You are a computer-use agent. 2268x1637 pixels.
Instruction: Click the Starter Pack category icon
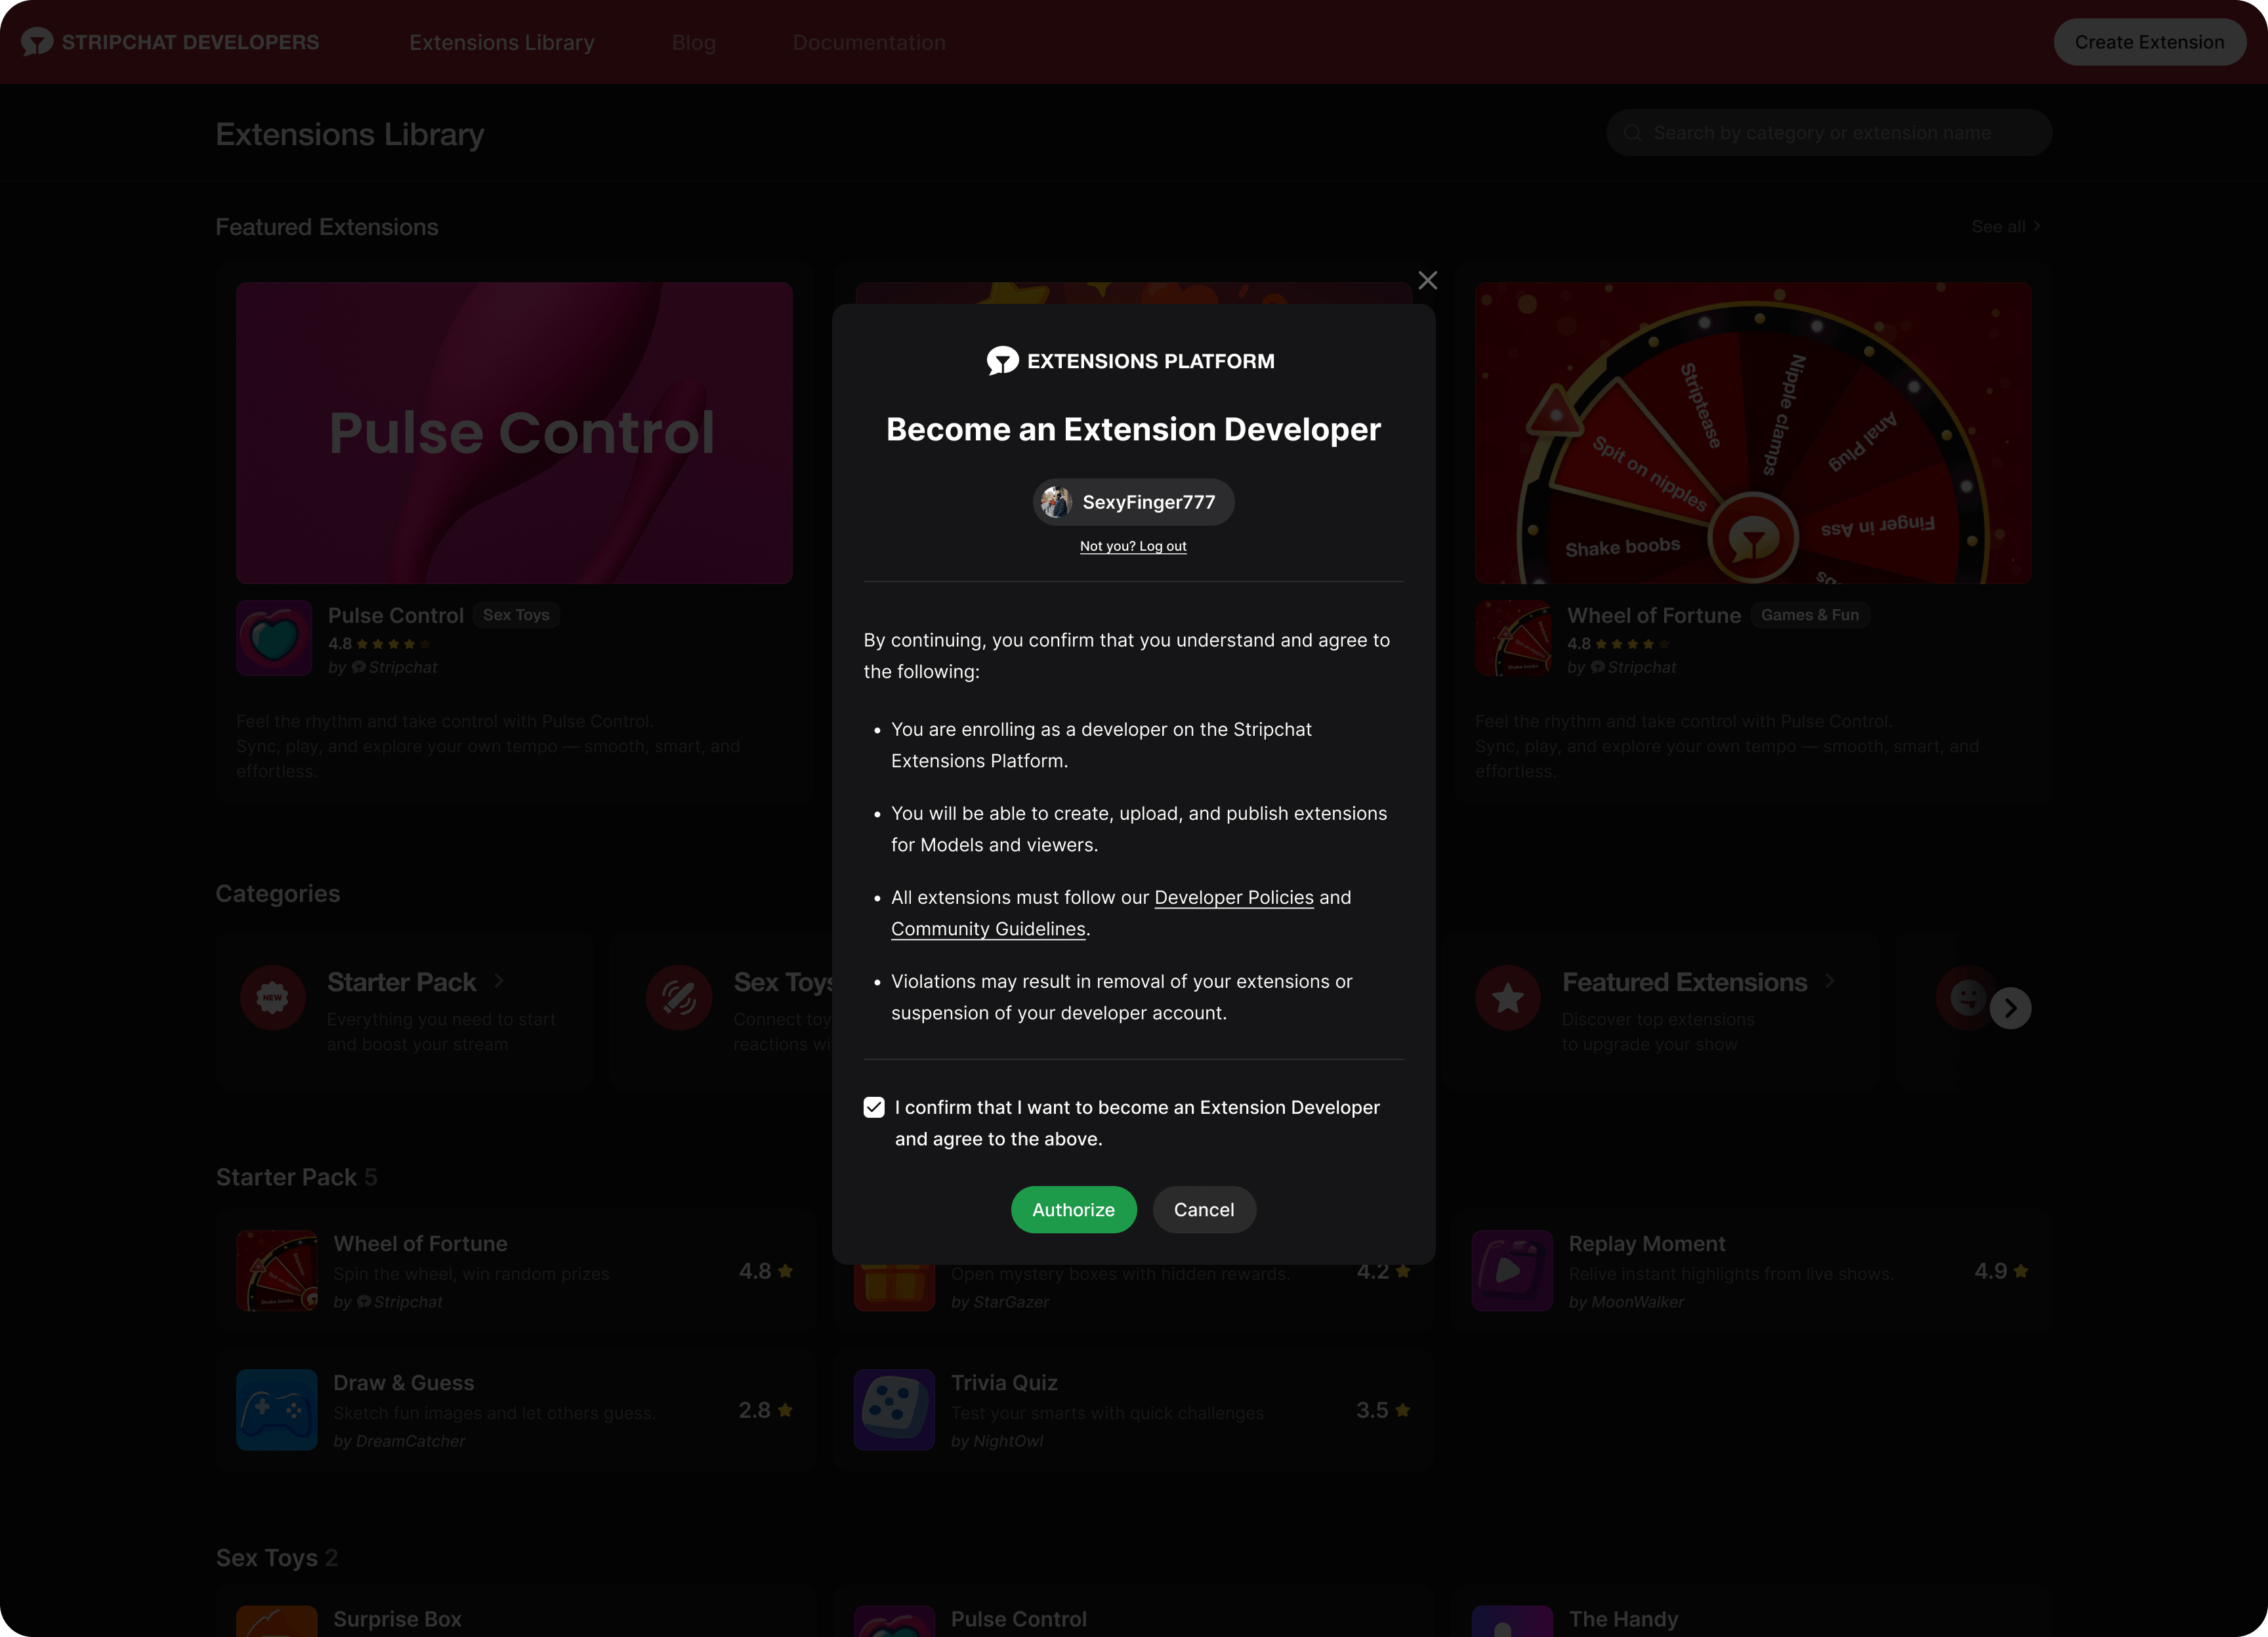pyautogui.click(x=273, y=997)
